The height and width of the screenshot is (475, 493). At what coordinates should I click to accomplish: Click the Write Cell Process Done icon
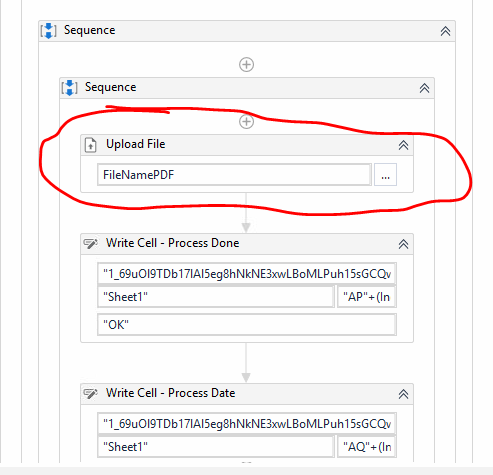coord(90,244)
